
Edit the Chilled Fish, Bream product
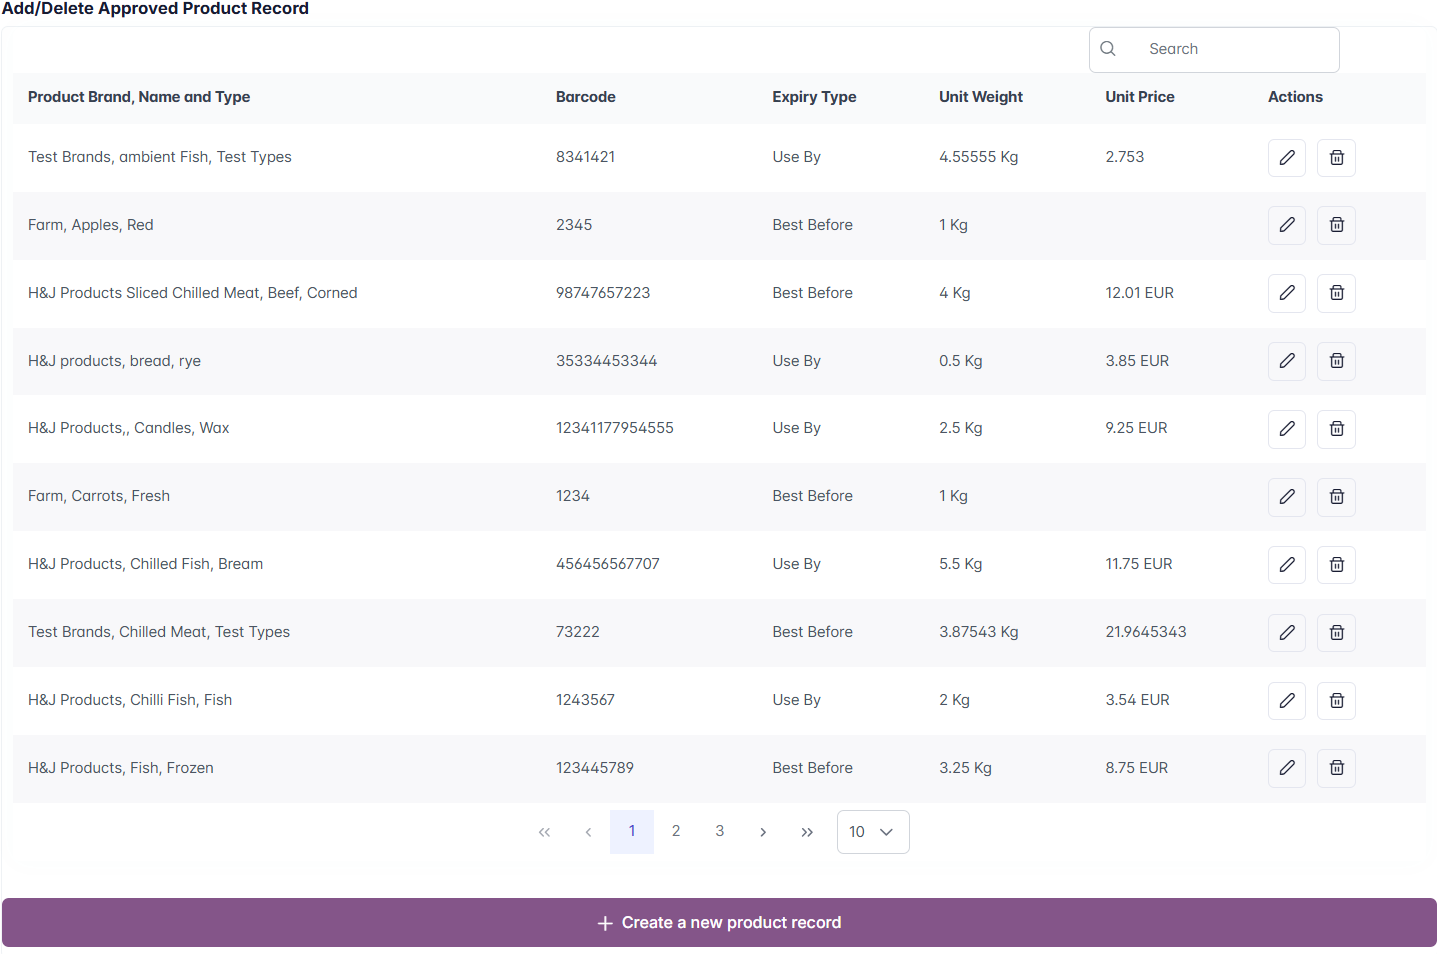(1286, 565)
